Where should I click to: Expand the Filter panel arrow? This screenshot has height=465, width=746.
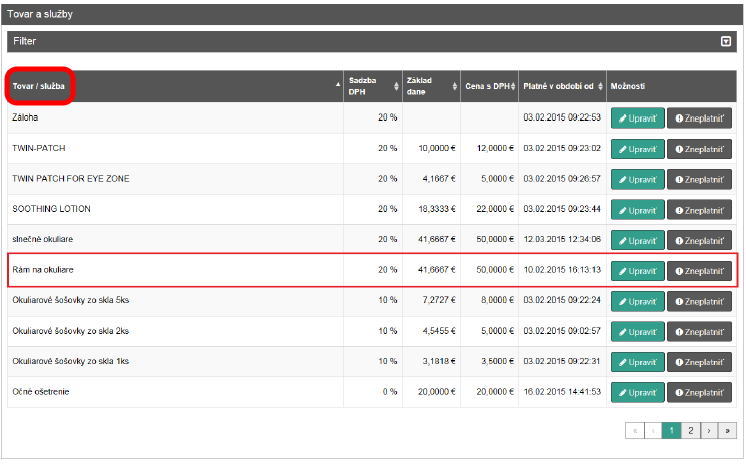726,41
